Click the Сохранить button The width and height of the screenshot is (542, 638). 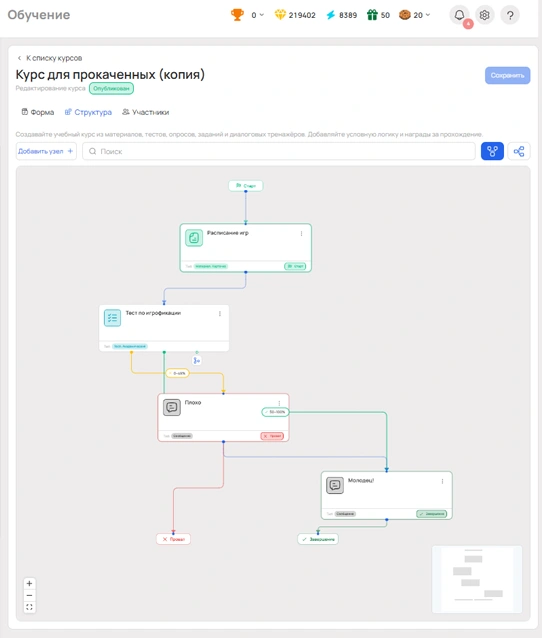point(507,75)
